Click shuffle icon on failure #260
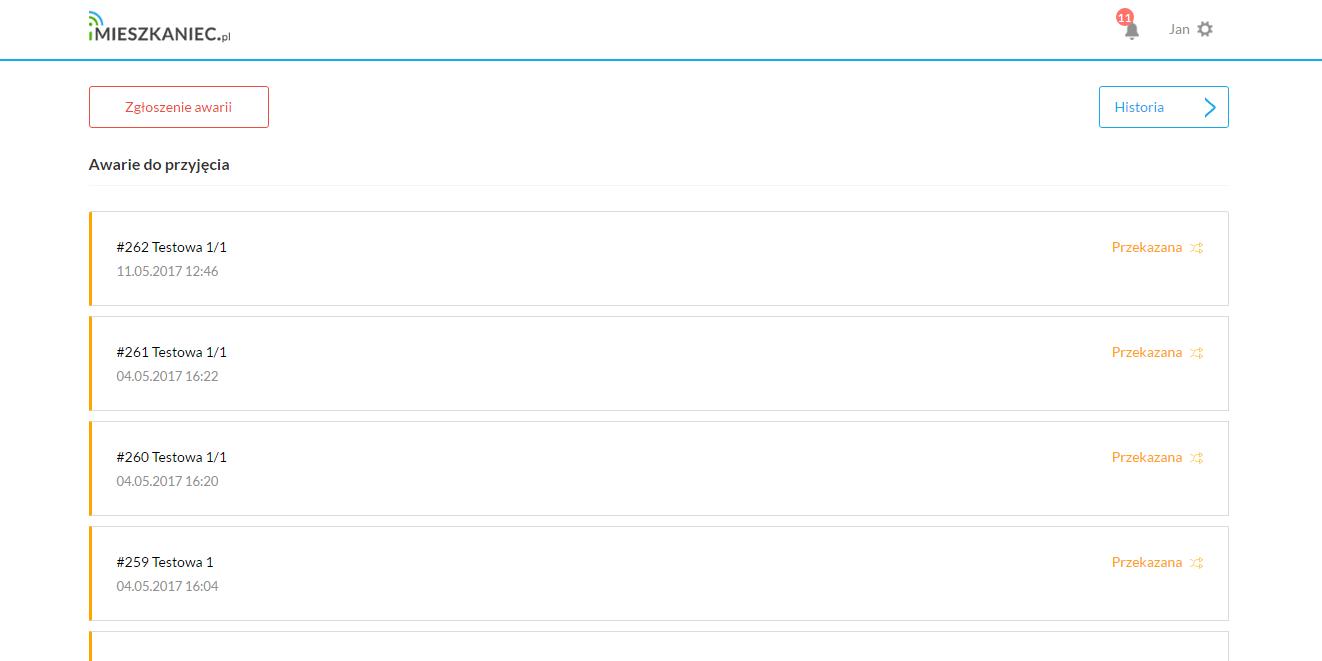This screenshot has height=661, width=1322. pyautogui.click(x=1197, y=458)
